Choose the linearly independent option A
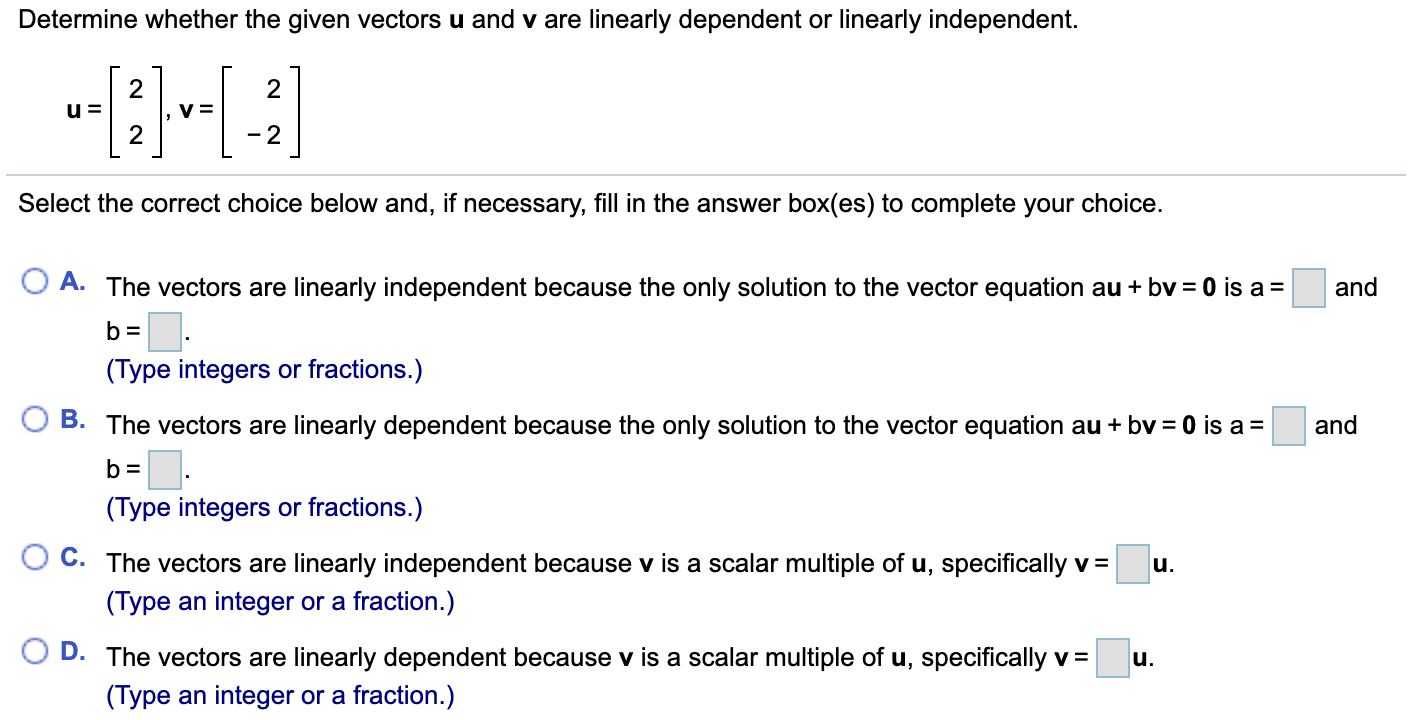The width and height of the screenshot is (1410, 720). (35, 283)
